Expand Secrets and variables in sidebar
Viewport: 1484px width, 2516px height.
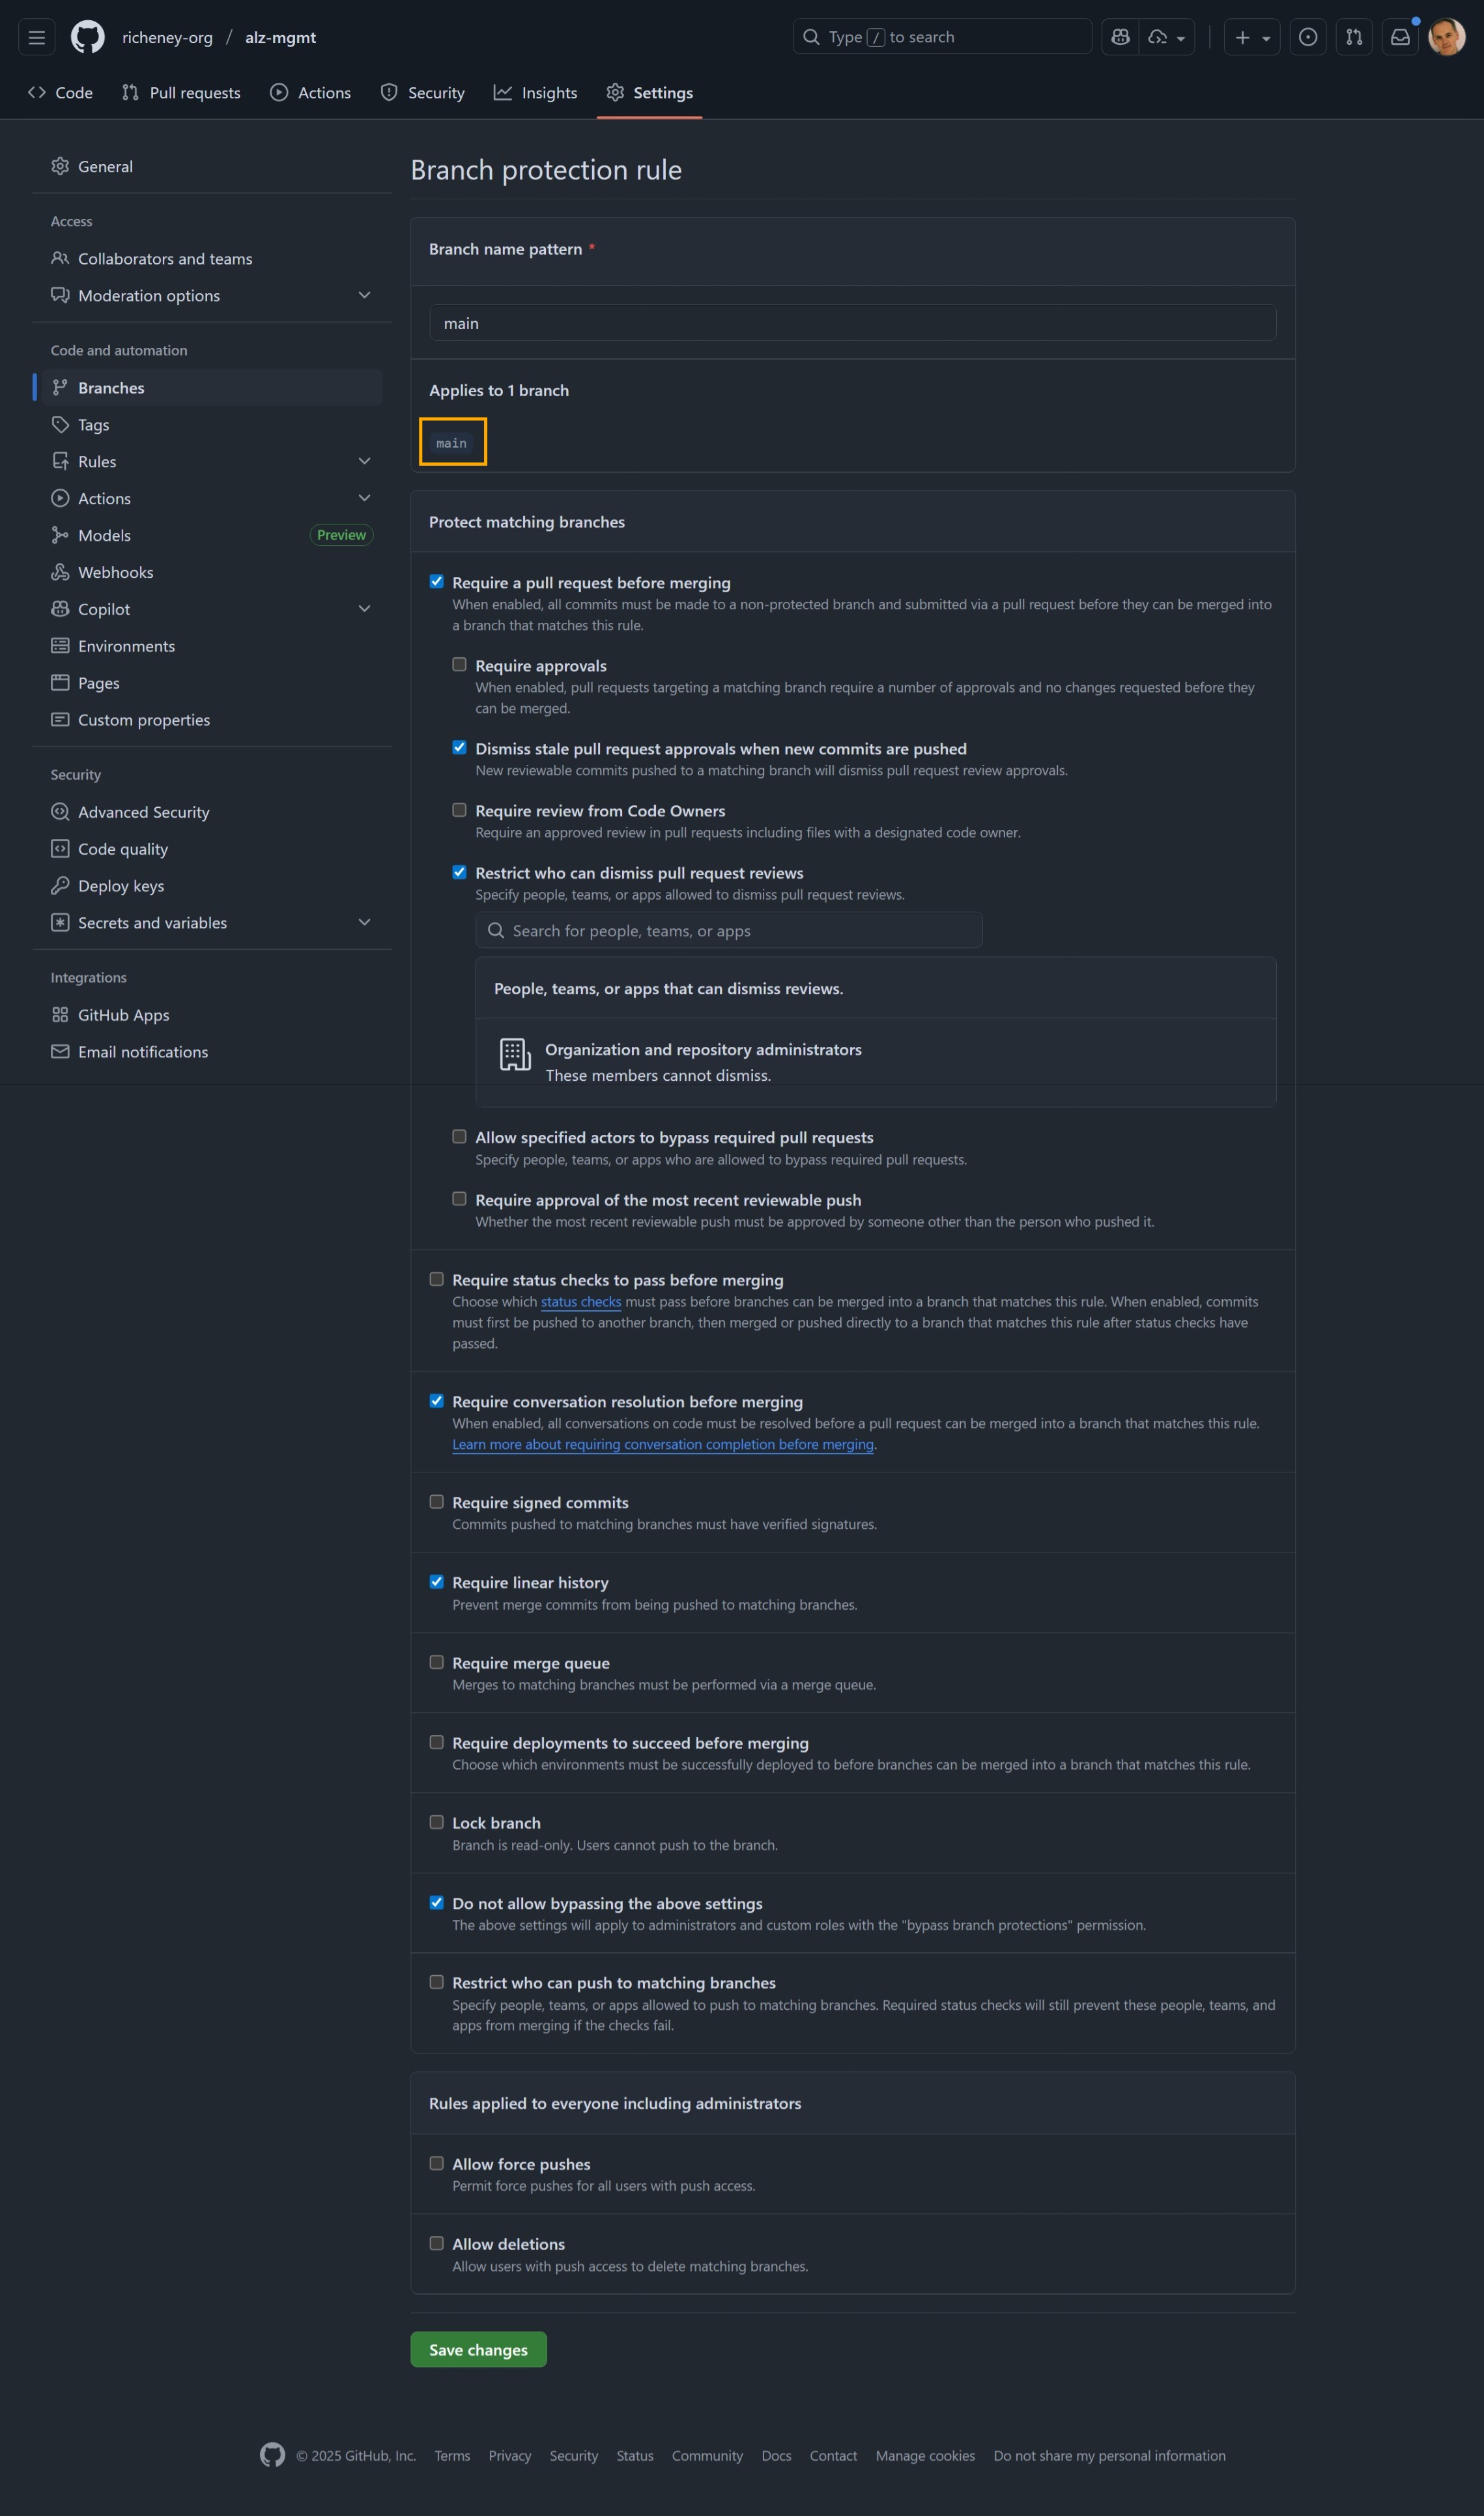364,922
